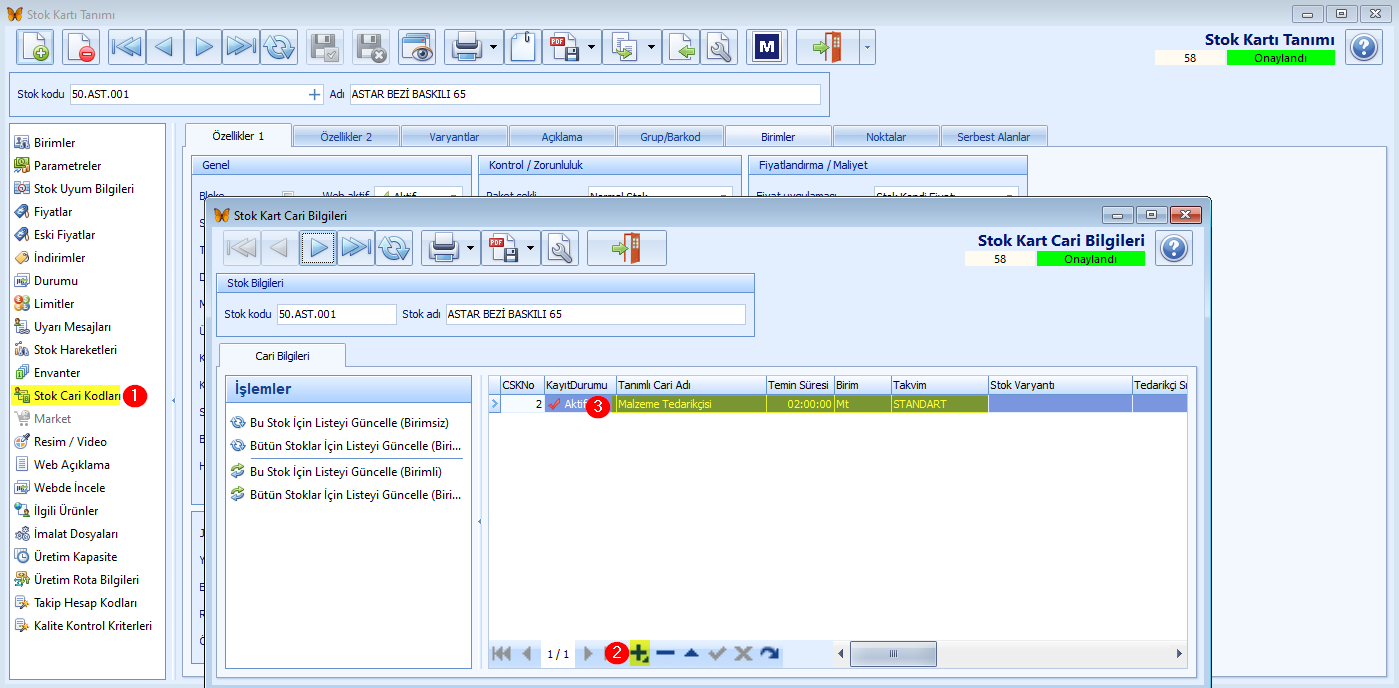The height and width of the screenshot is (688, 1399).
Task: Click the exit door icon in Cari Bilgileri window
Action: click(627, 247)
